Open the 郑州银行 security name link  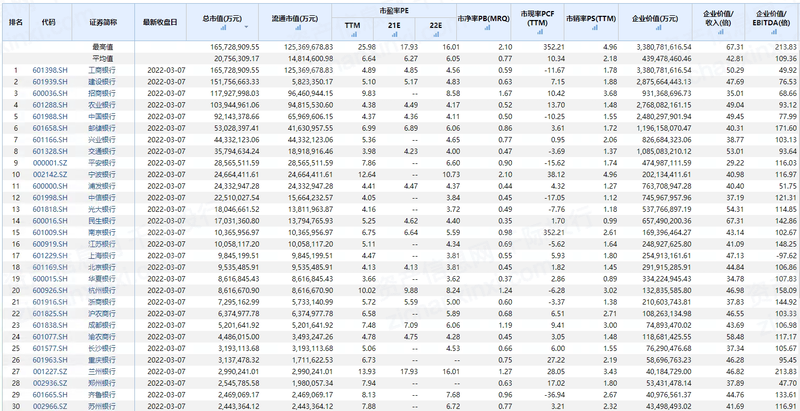(102, 383)
